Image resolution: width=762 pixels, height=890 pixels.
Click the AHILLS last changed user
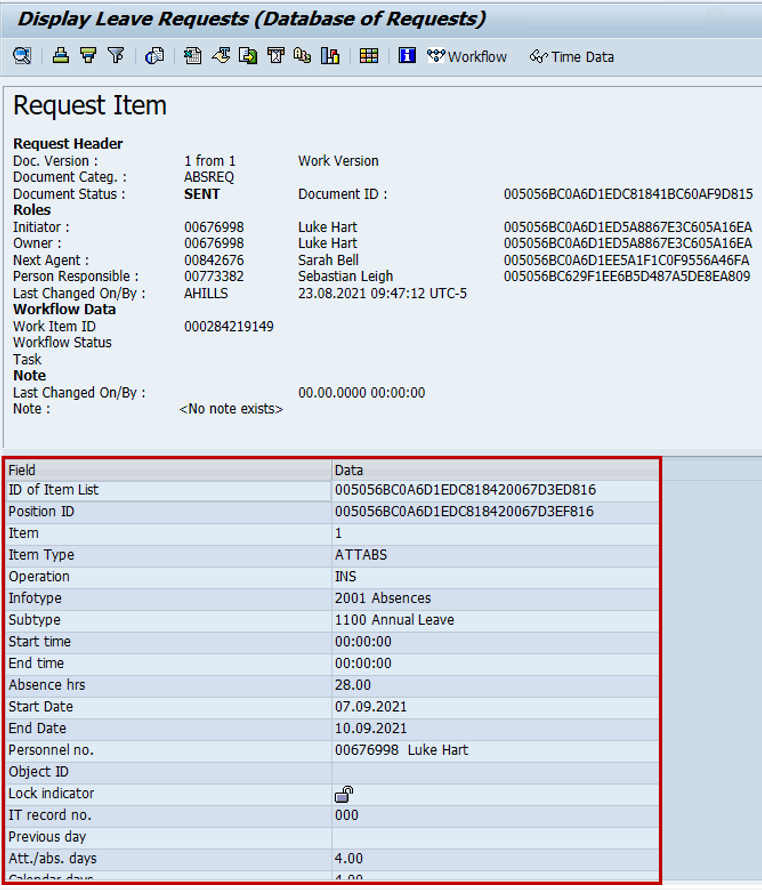pos(206,294)
